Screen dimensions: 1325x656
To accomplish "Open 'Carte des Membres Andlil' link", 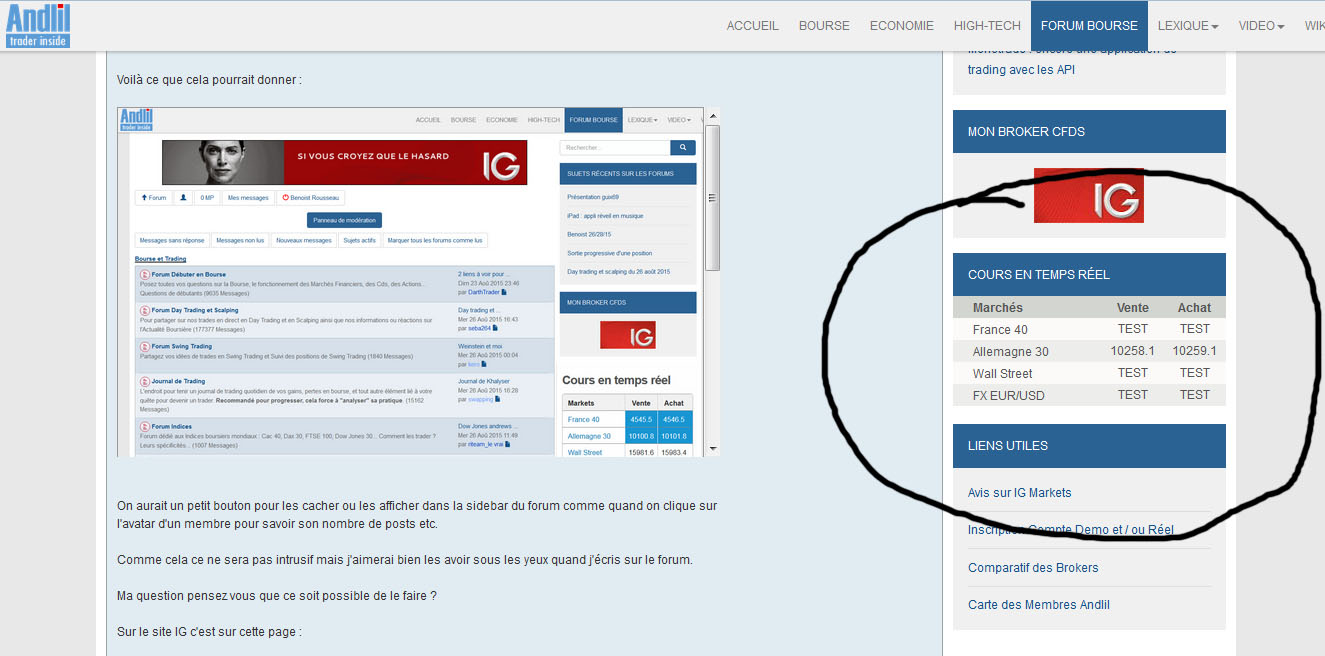I will tap(1039, 605).
